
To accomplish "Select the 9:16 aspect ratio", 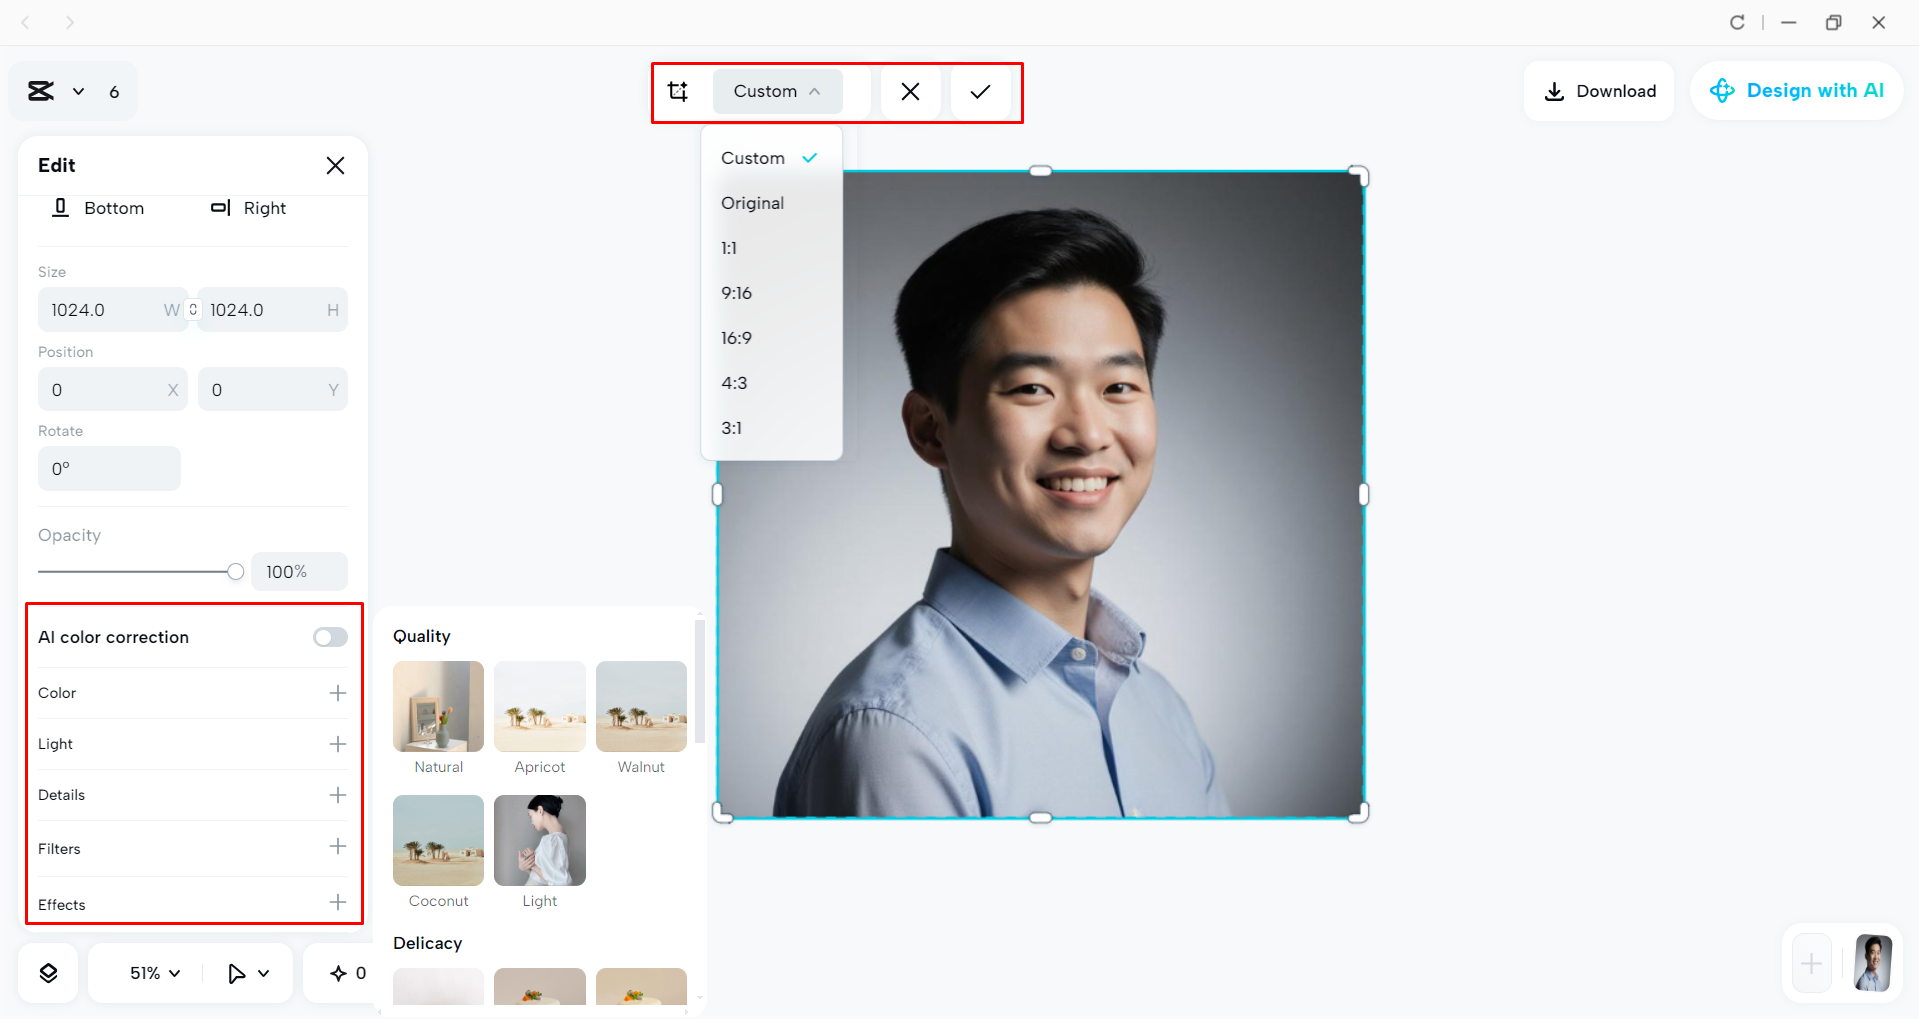I will [x=737, y=292].
